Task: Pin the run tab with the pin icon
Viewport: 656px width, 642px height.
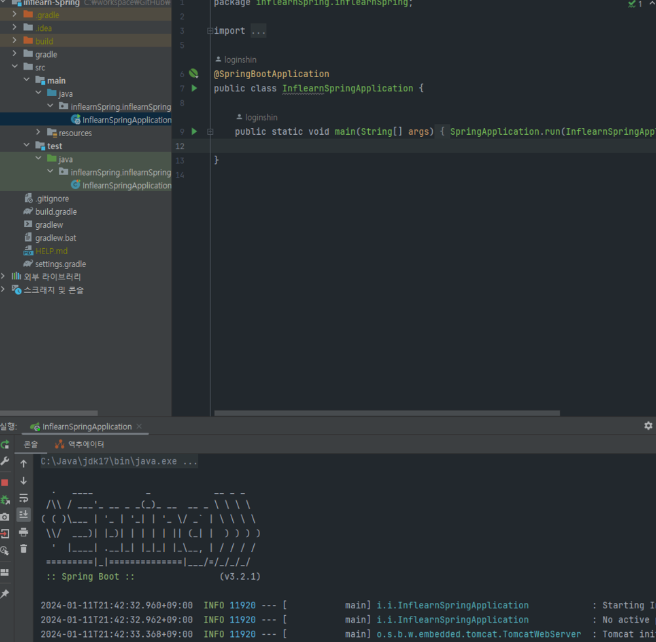Action: [x=5, y=593]
